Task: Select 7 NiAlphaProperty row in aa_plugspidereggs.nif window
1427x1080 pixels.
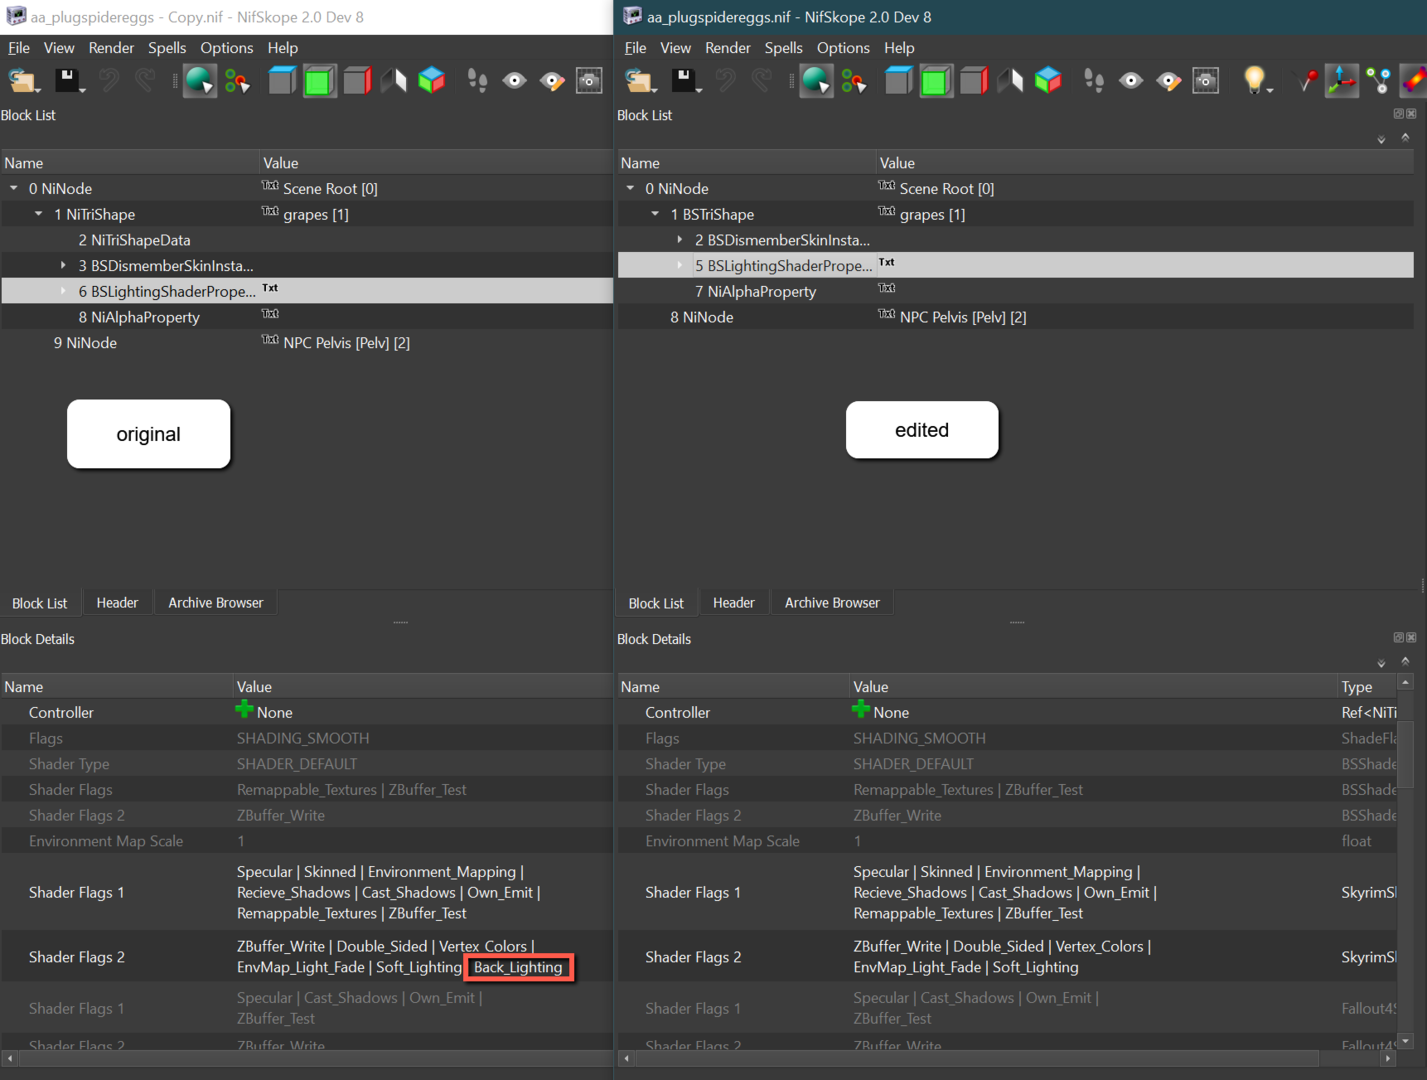Action: pyautogui.click(x=1015, y=291)
